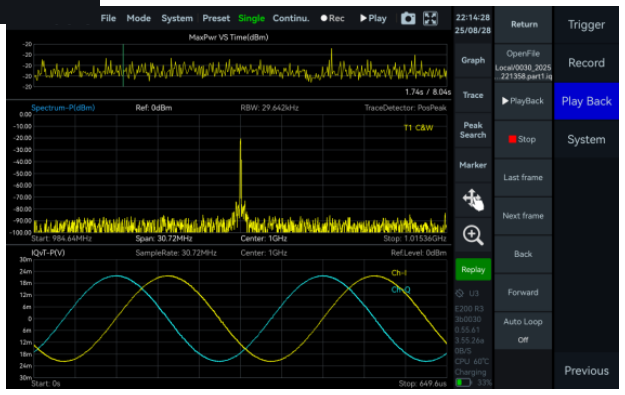The height and width of the screenshot is (395, 625).
Task: Click the Start: 984.64MHz value
Action: pos(61,239)
